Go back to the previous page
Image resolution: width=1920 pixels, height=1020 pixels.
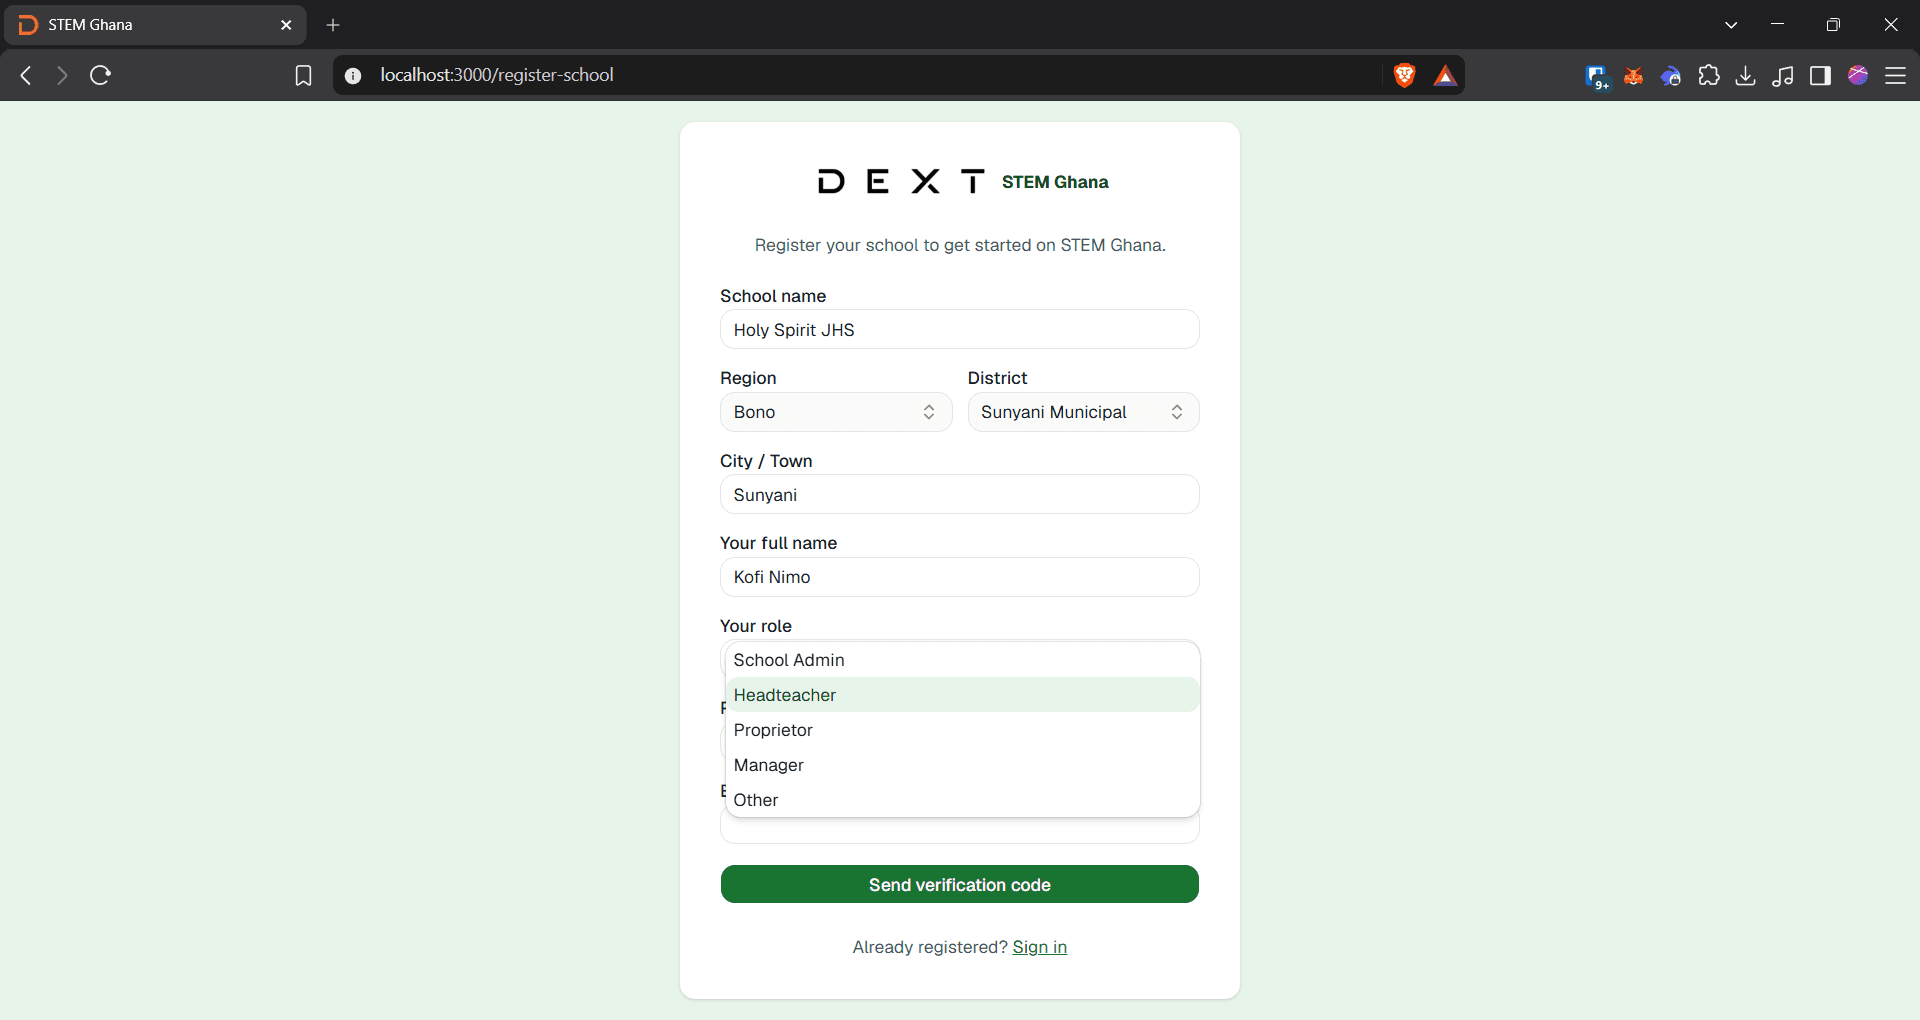pos(27,75)
